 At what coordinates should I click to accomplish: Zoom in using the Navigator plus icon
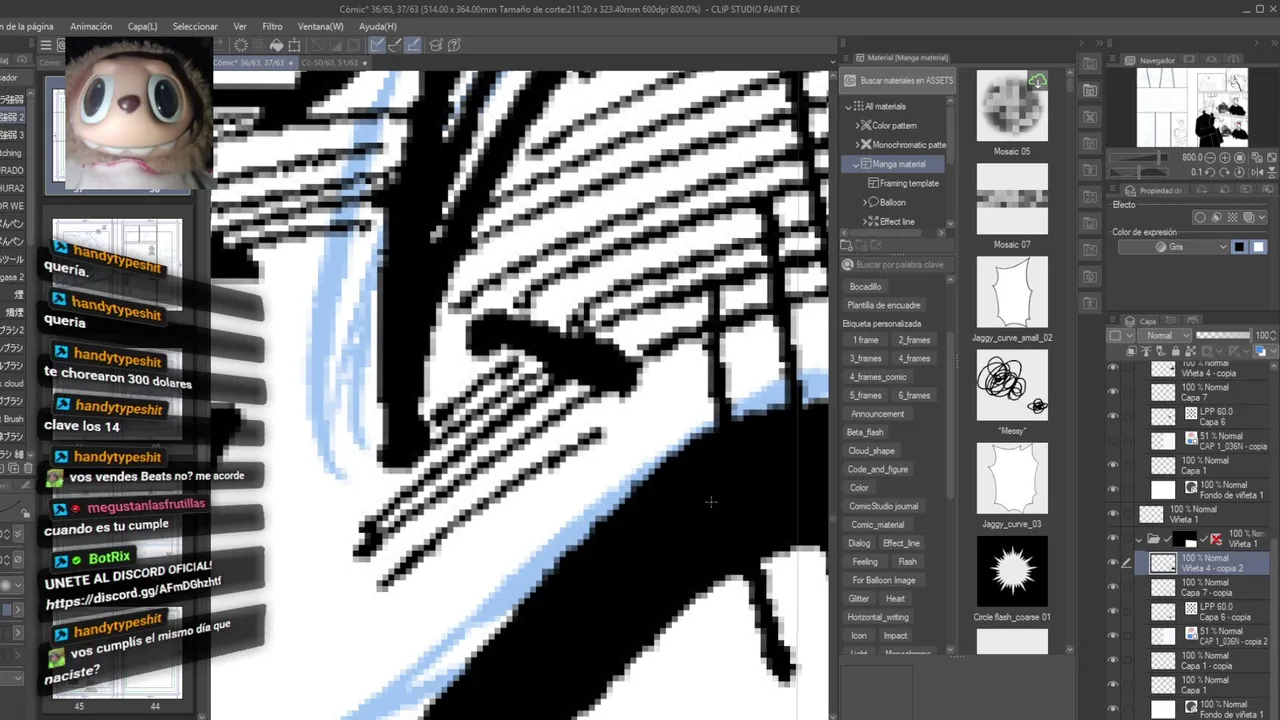coord(1225,157)
